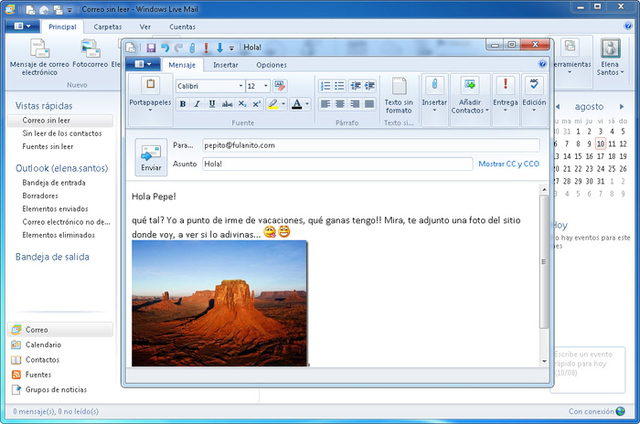The image size is (640, 424).
Task: Select the Mensaje tab in message window
Action: tap(182, 65)
